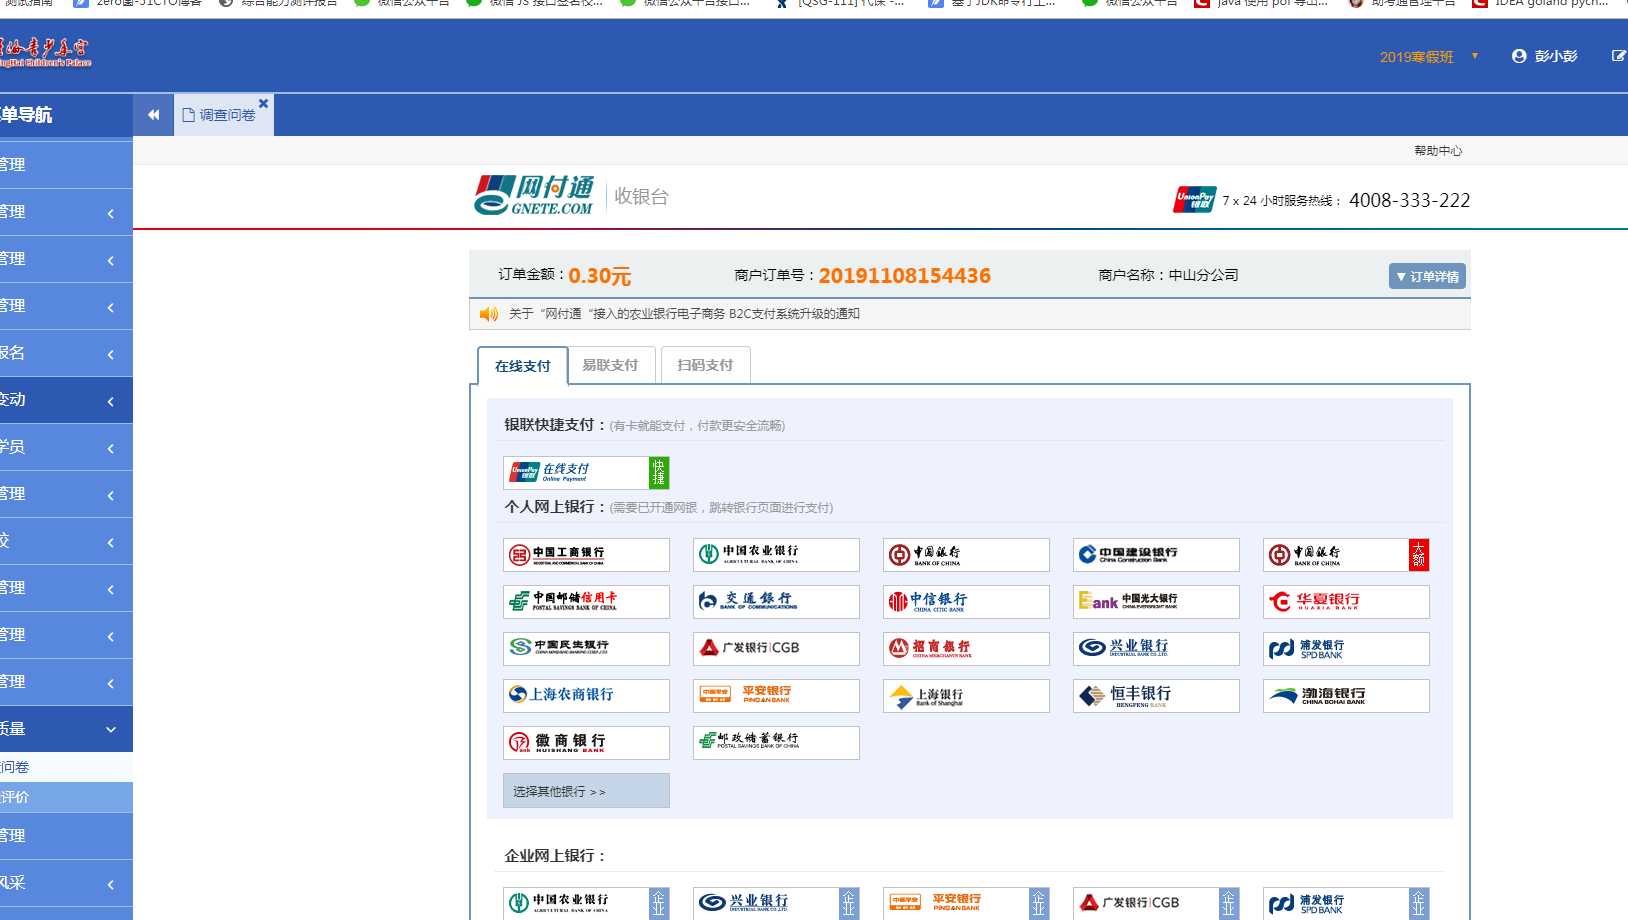
Task: Switch to the 易联支付 tab
Action: pyautogui.click(x=610, y=365)
